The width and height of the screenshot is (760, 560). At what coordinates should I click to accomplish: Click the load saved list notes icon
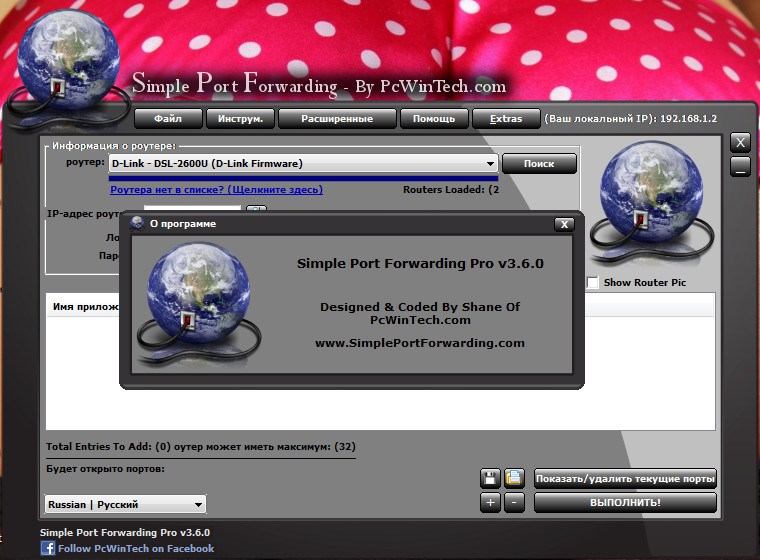[x=514, y=478]
